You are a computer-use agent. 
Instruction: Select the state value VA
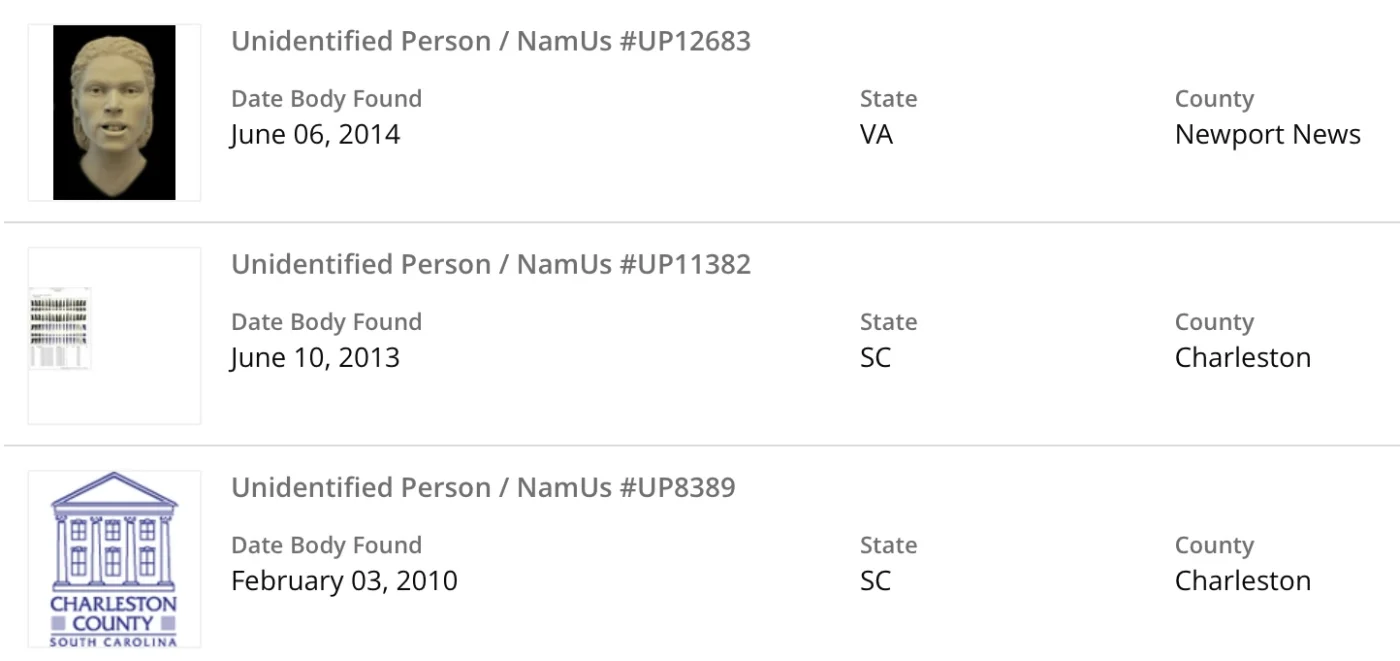click(876, 134)
